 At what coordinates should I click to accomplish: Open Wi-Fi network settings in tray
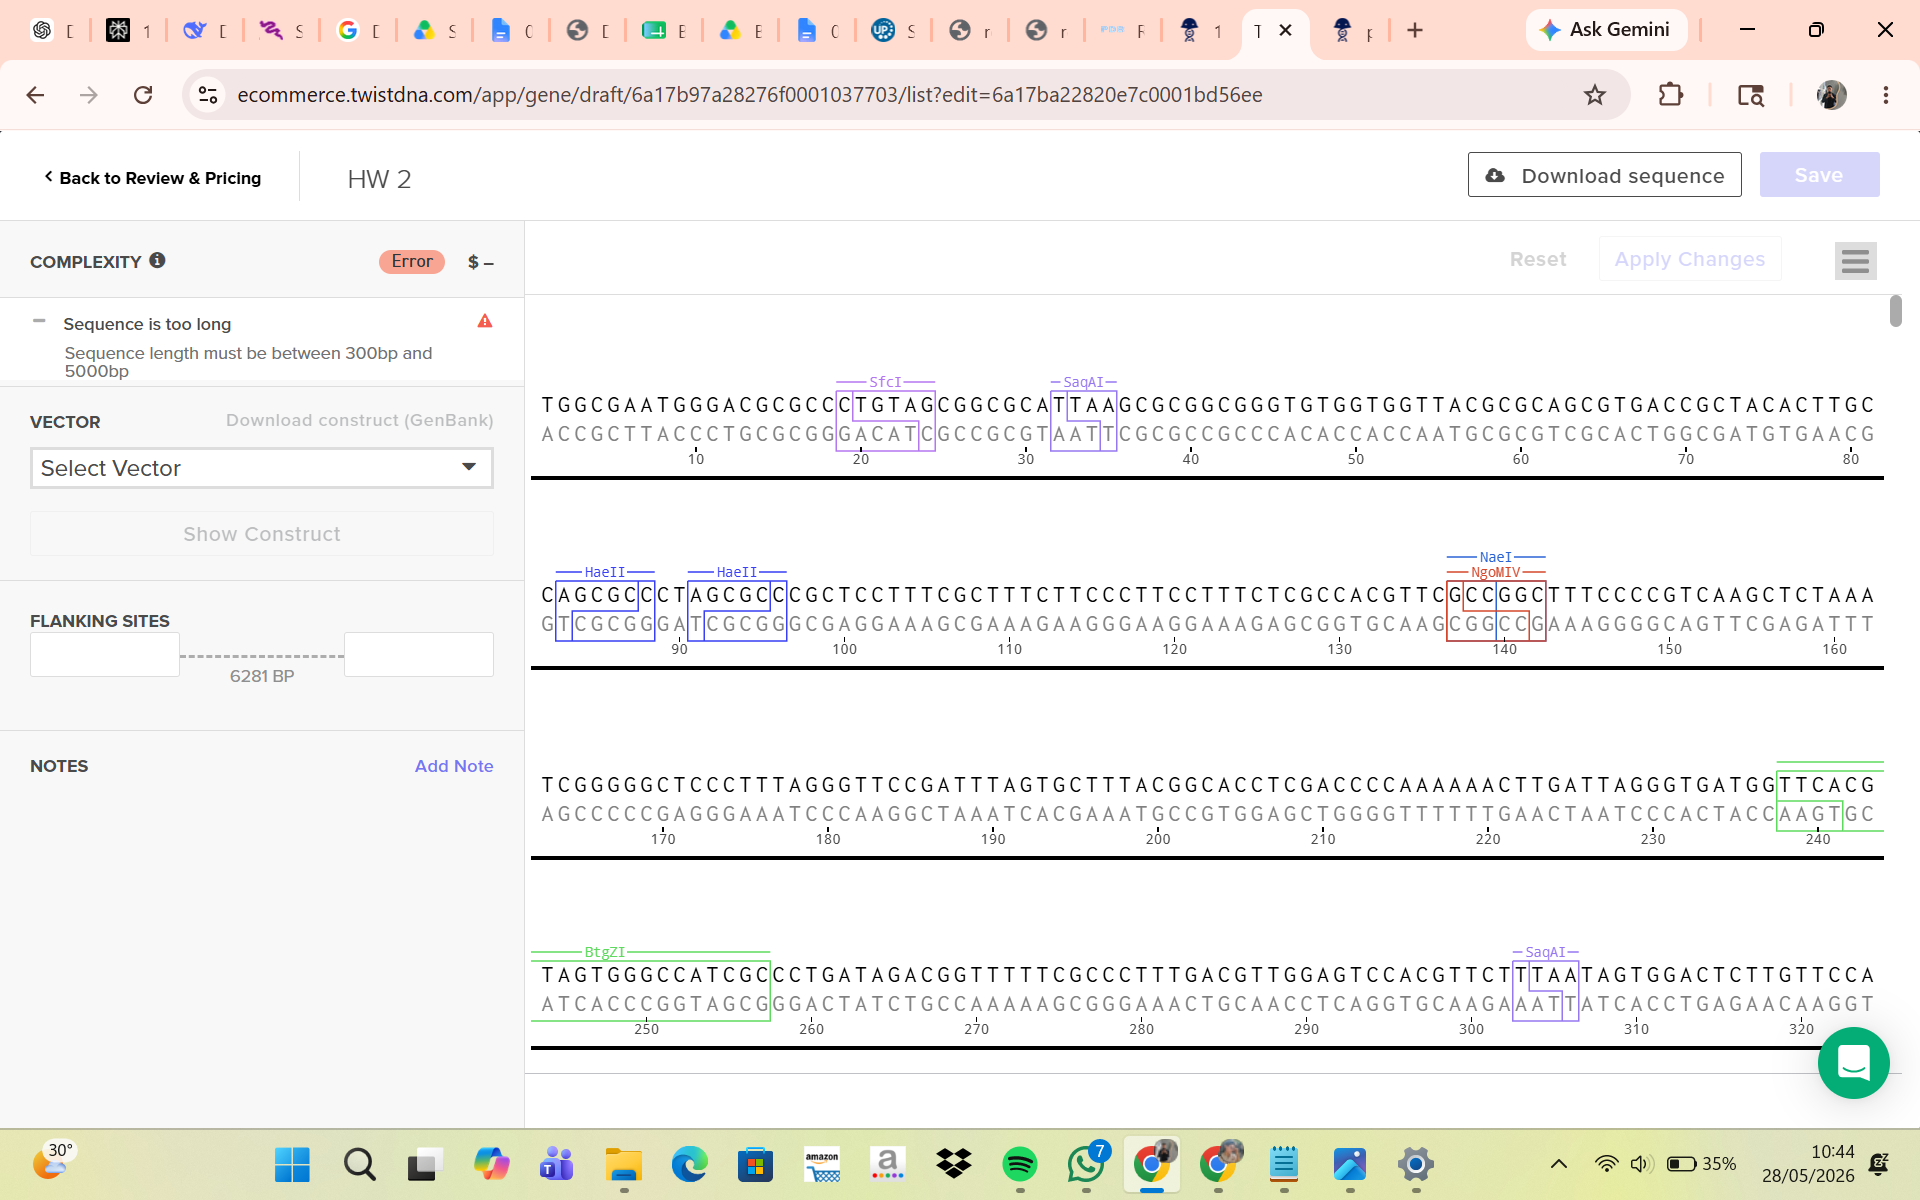pos(1606,1164)
